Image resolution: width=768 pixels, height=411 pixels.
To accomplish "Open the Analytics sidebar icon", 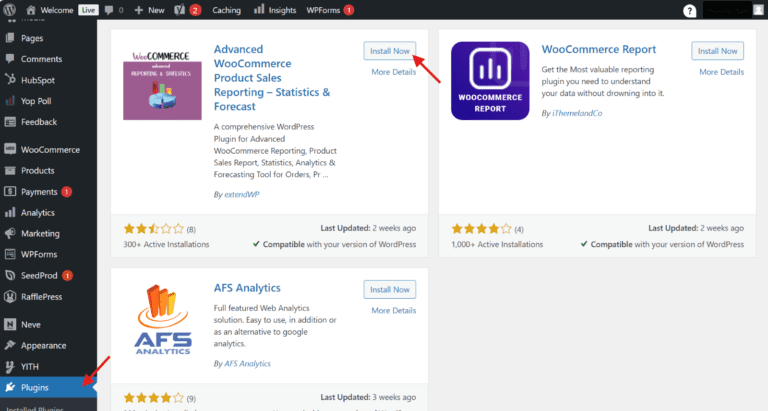I will tap(10, 213).
